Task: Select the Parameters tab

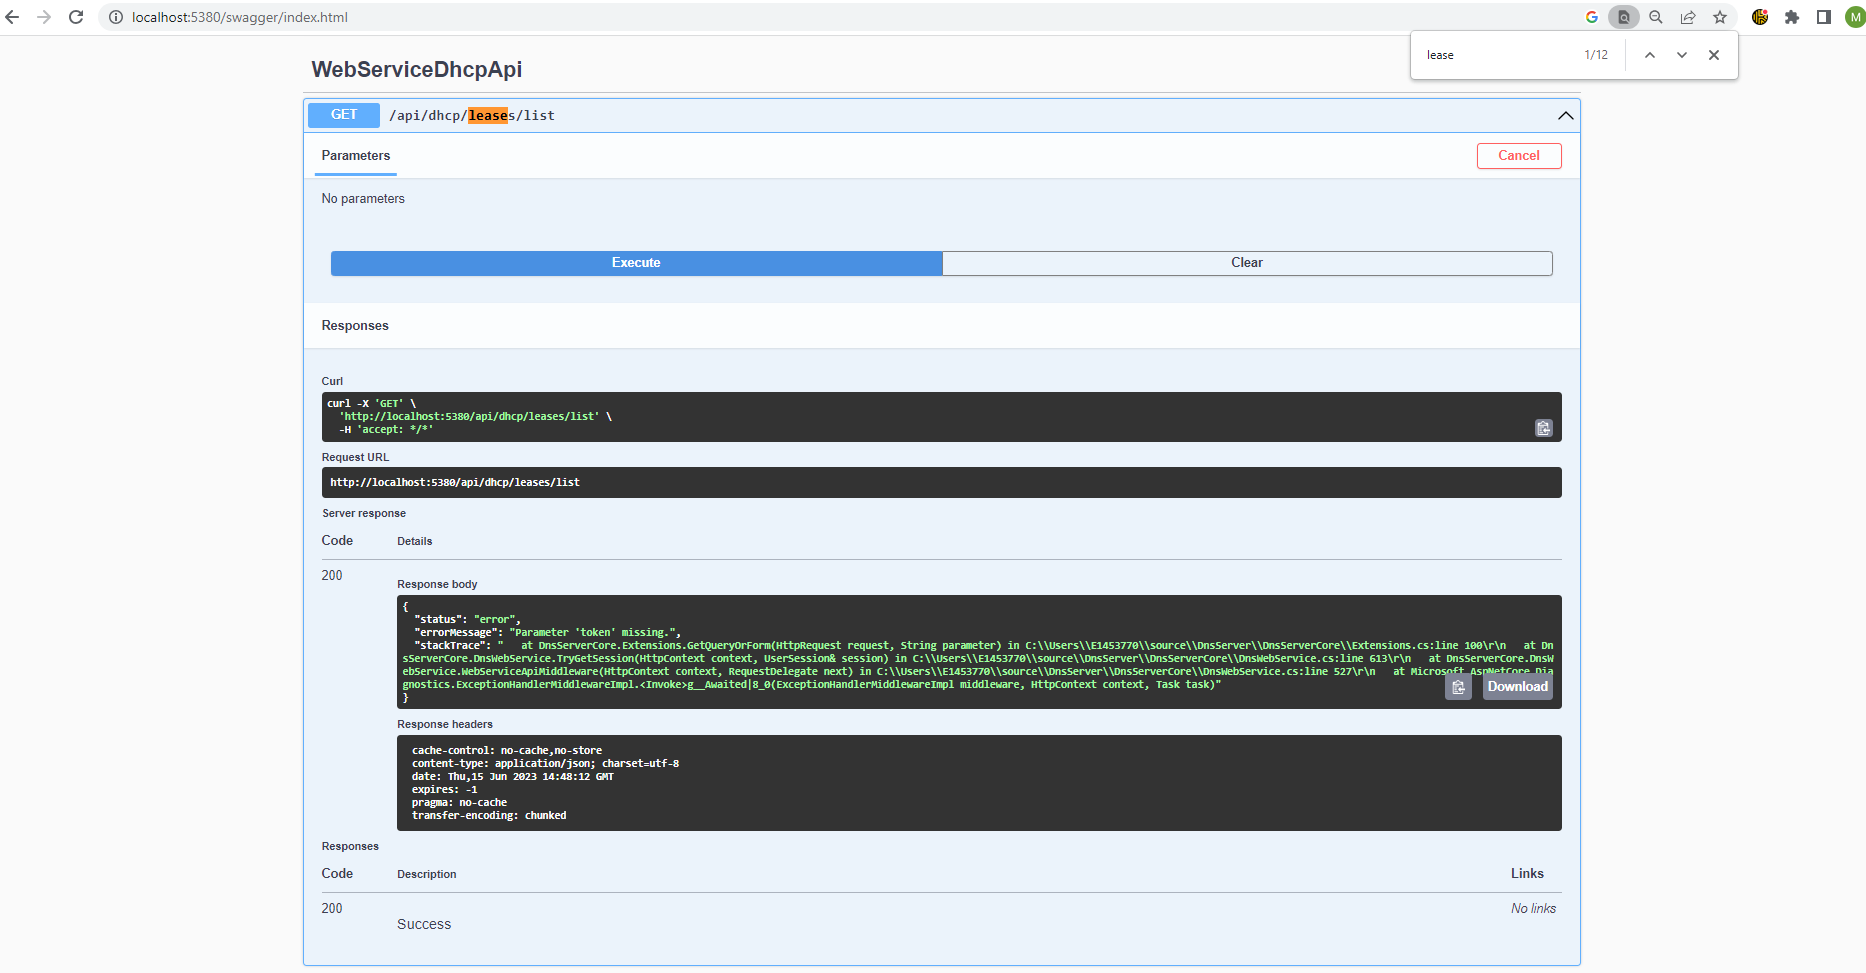Action: (x=356, y=155)
